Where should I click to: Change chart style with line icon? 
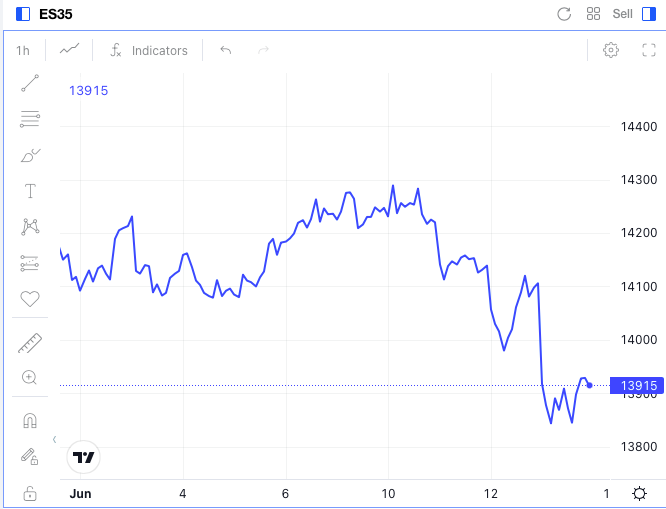69,50
